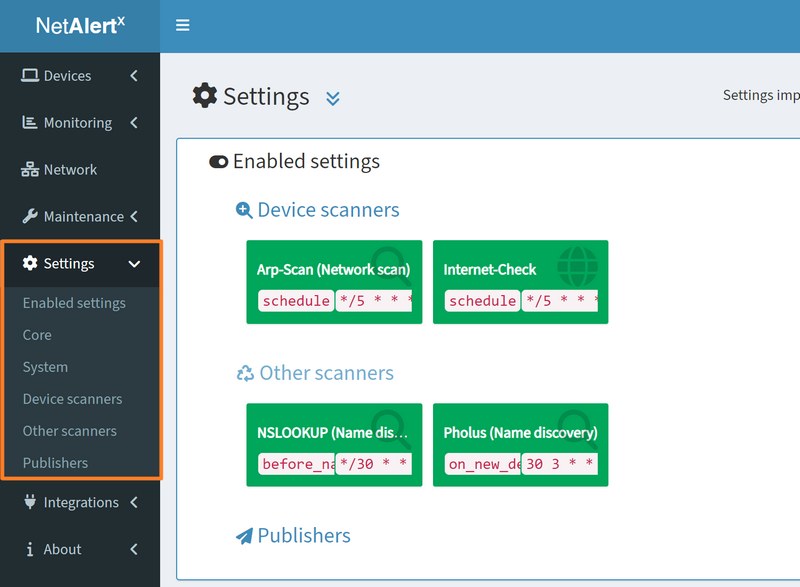Click the Devices laptop icon
Screen dimensions: 800x587
30,76
